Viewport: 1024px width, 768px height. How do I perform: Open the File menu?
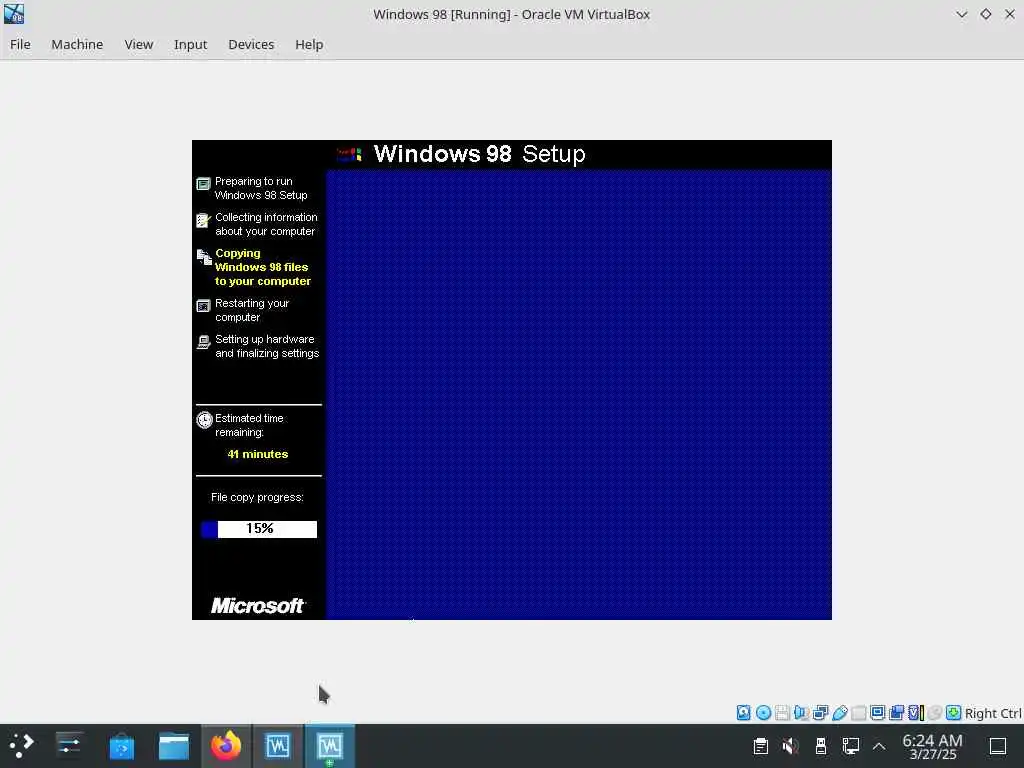coord(20,44)
